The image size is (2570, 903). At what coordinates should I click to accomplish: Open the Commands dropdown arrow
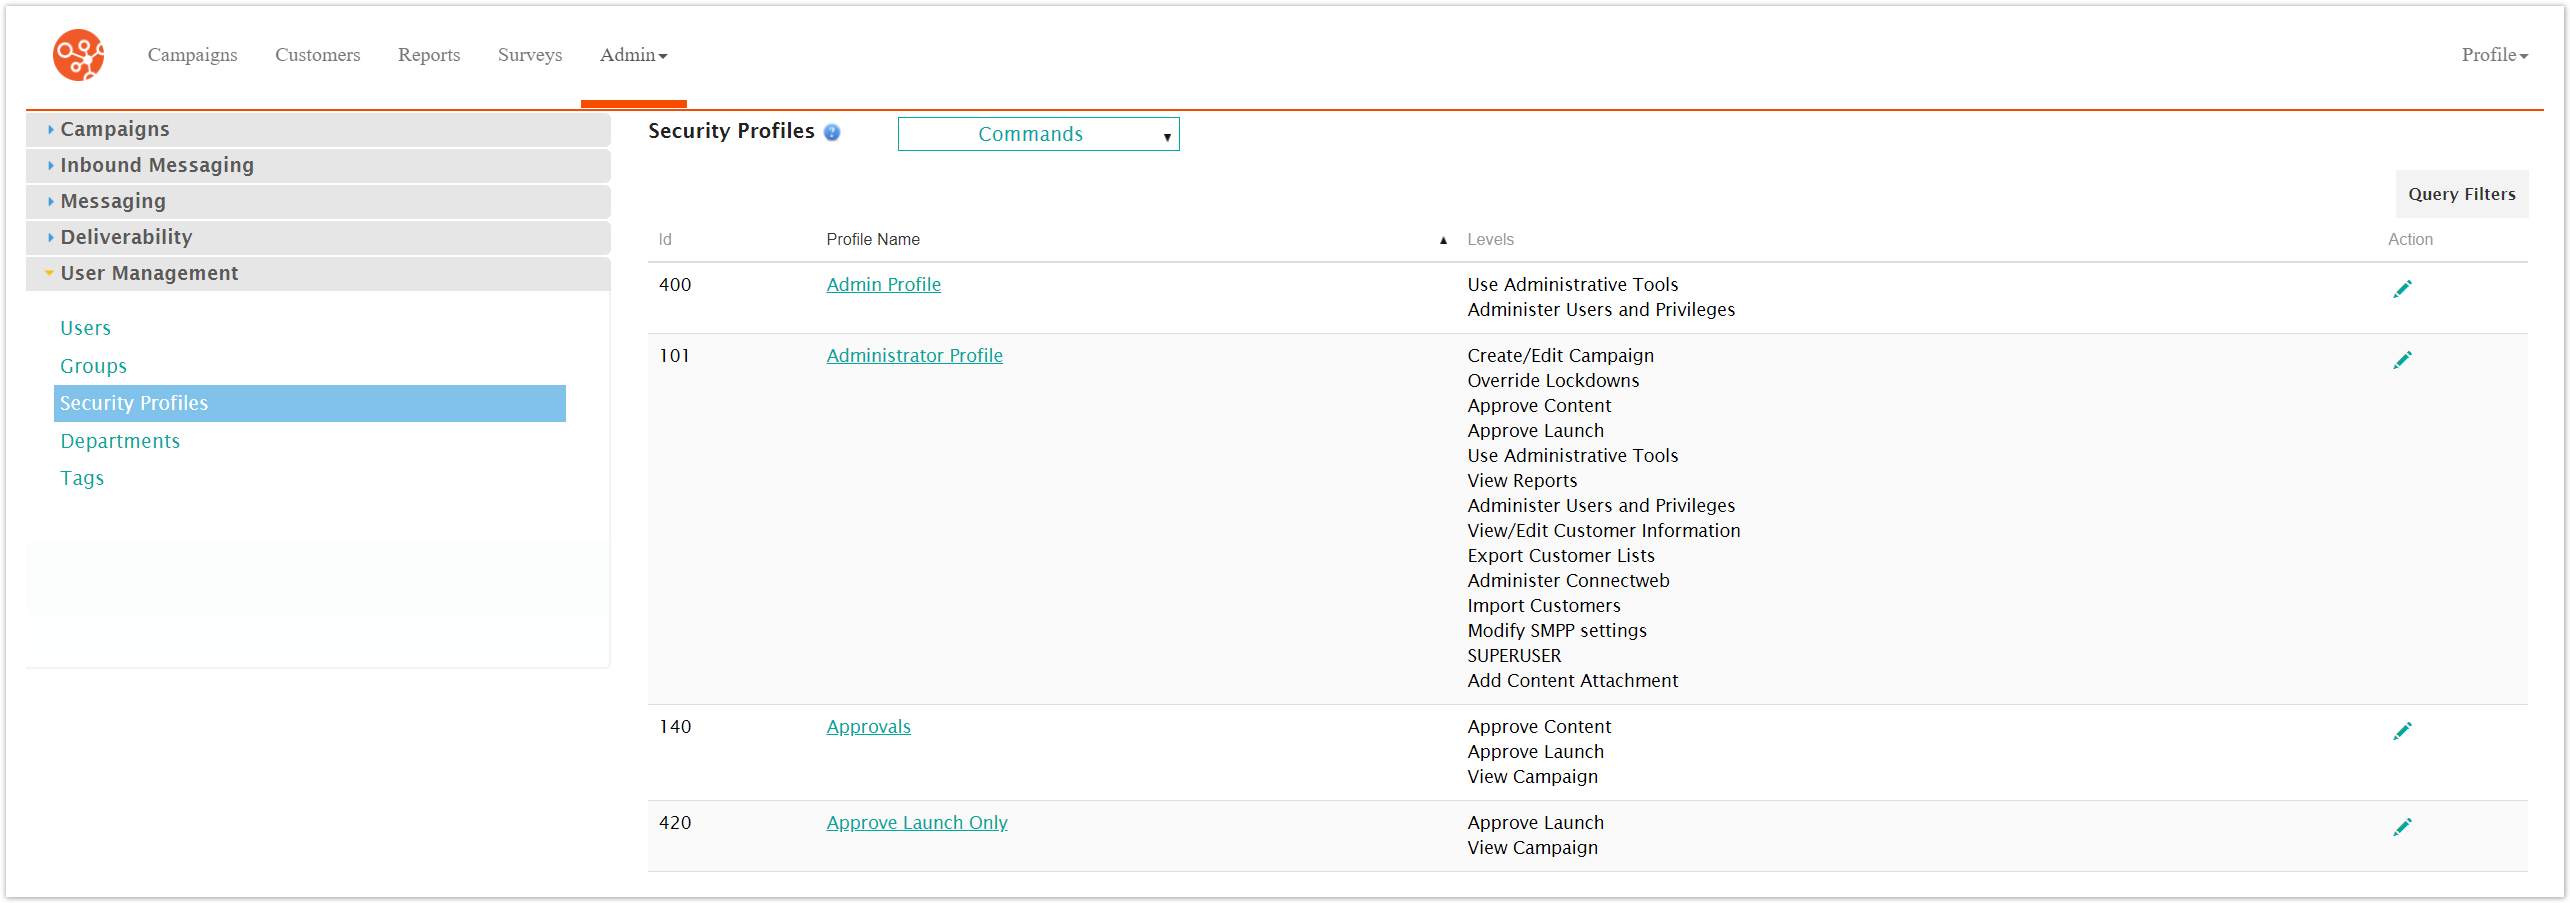tap(1166, 134)
